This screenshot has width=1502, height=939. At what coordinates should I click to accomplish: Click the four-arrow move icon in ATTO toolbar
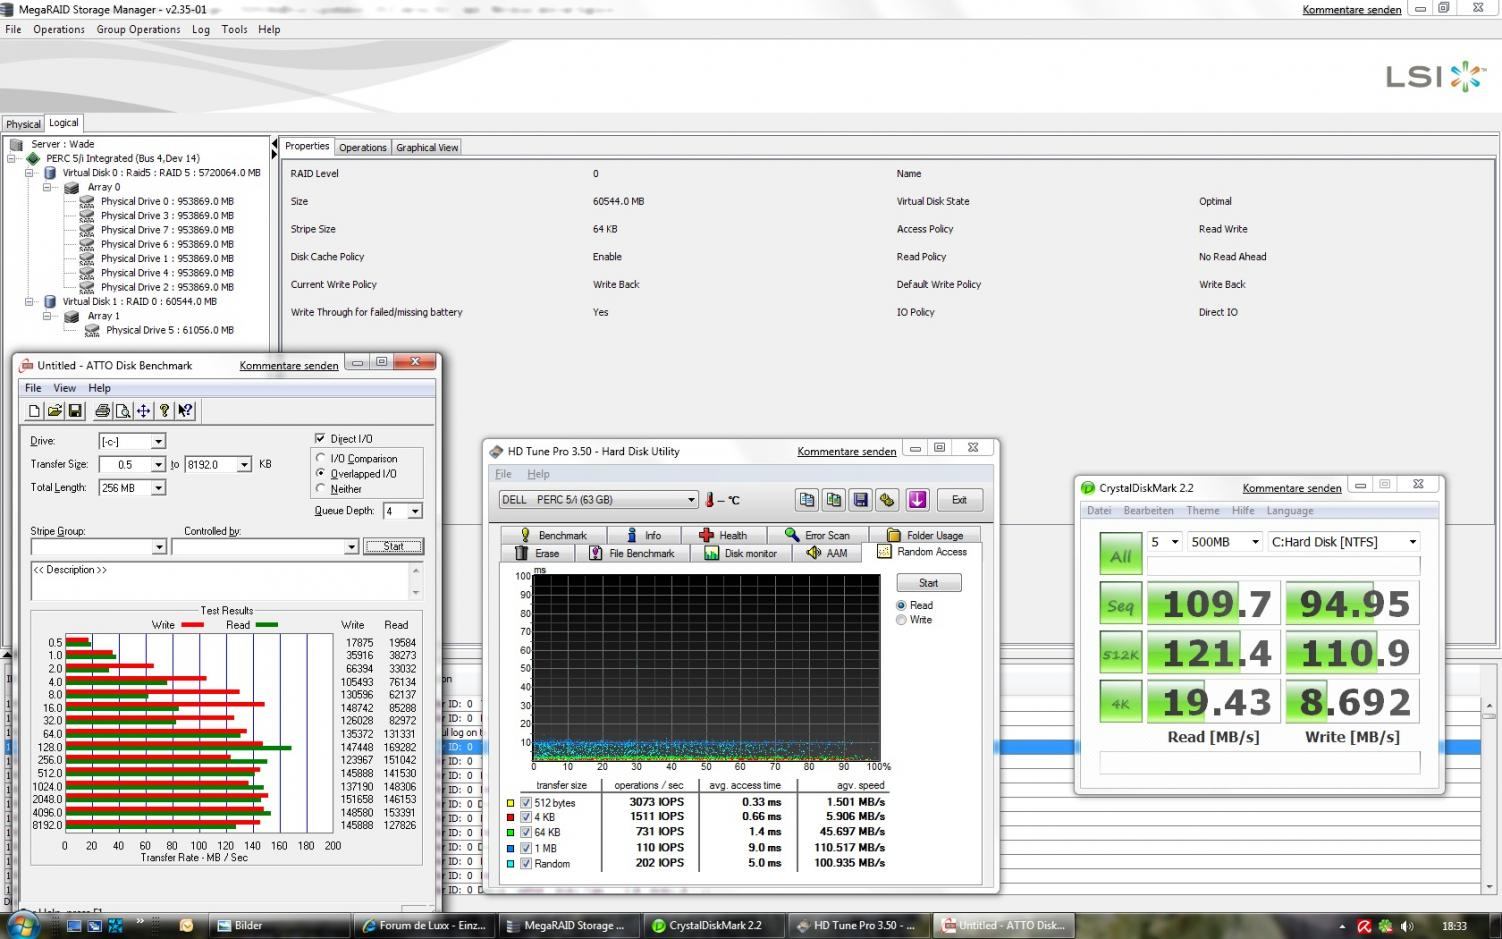tap(143, 411)
